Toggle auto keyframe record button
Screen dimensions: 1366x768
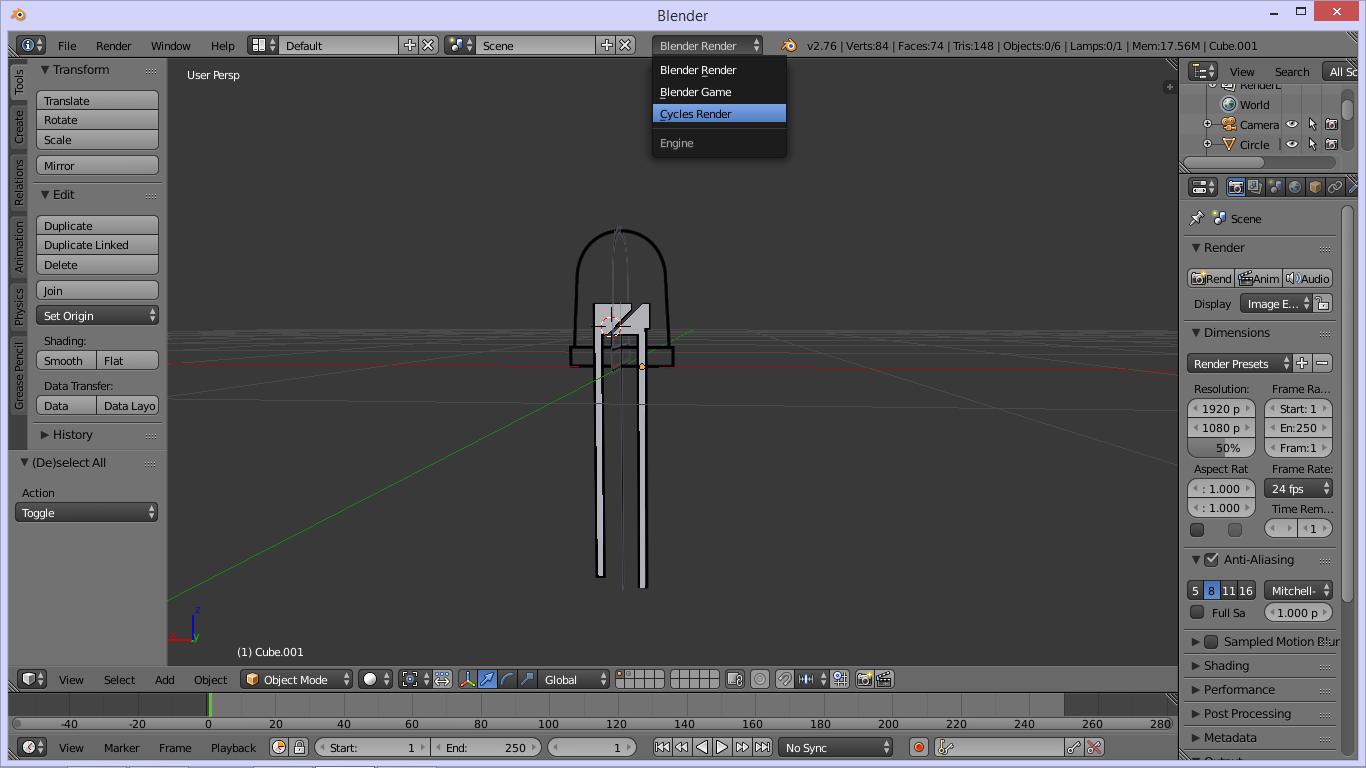(x=919, y=747)
